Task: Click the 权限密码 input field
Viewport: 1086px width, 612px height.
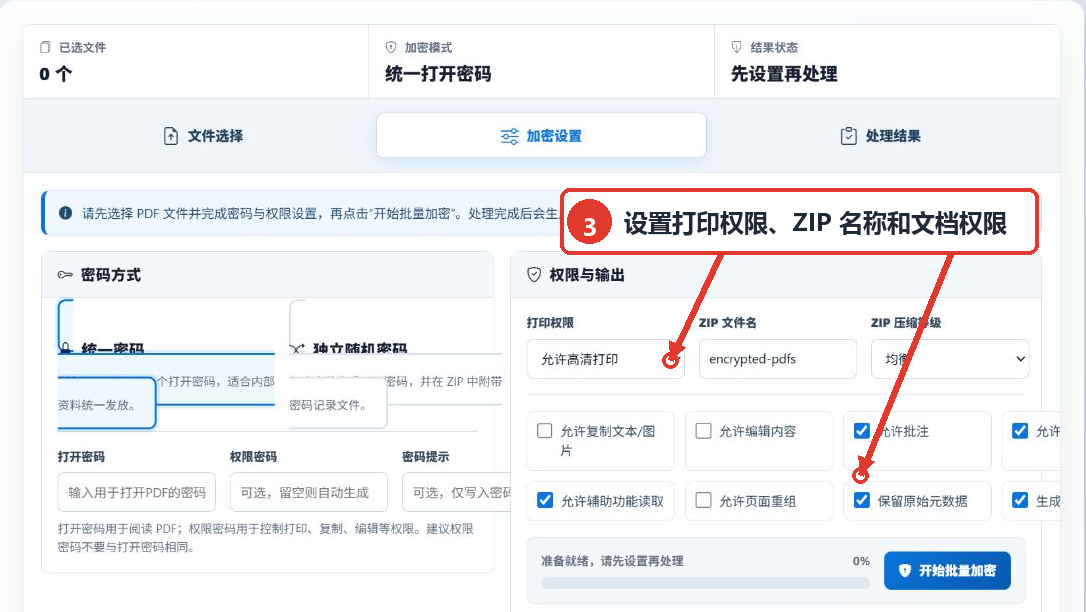Action: (x=309, y=492)
